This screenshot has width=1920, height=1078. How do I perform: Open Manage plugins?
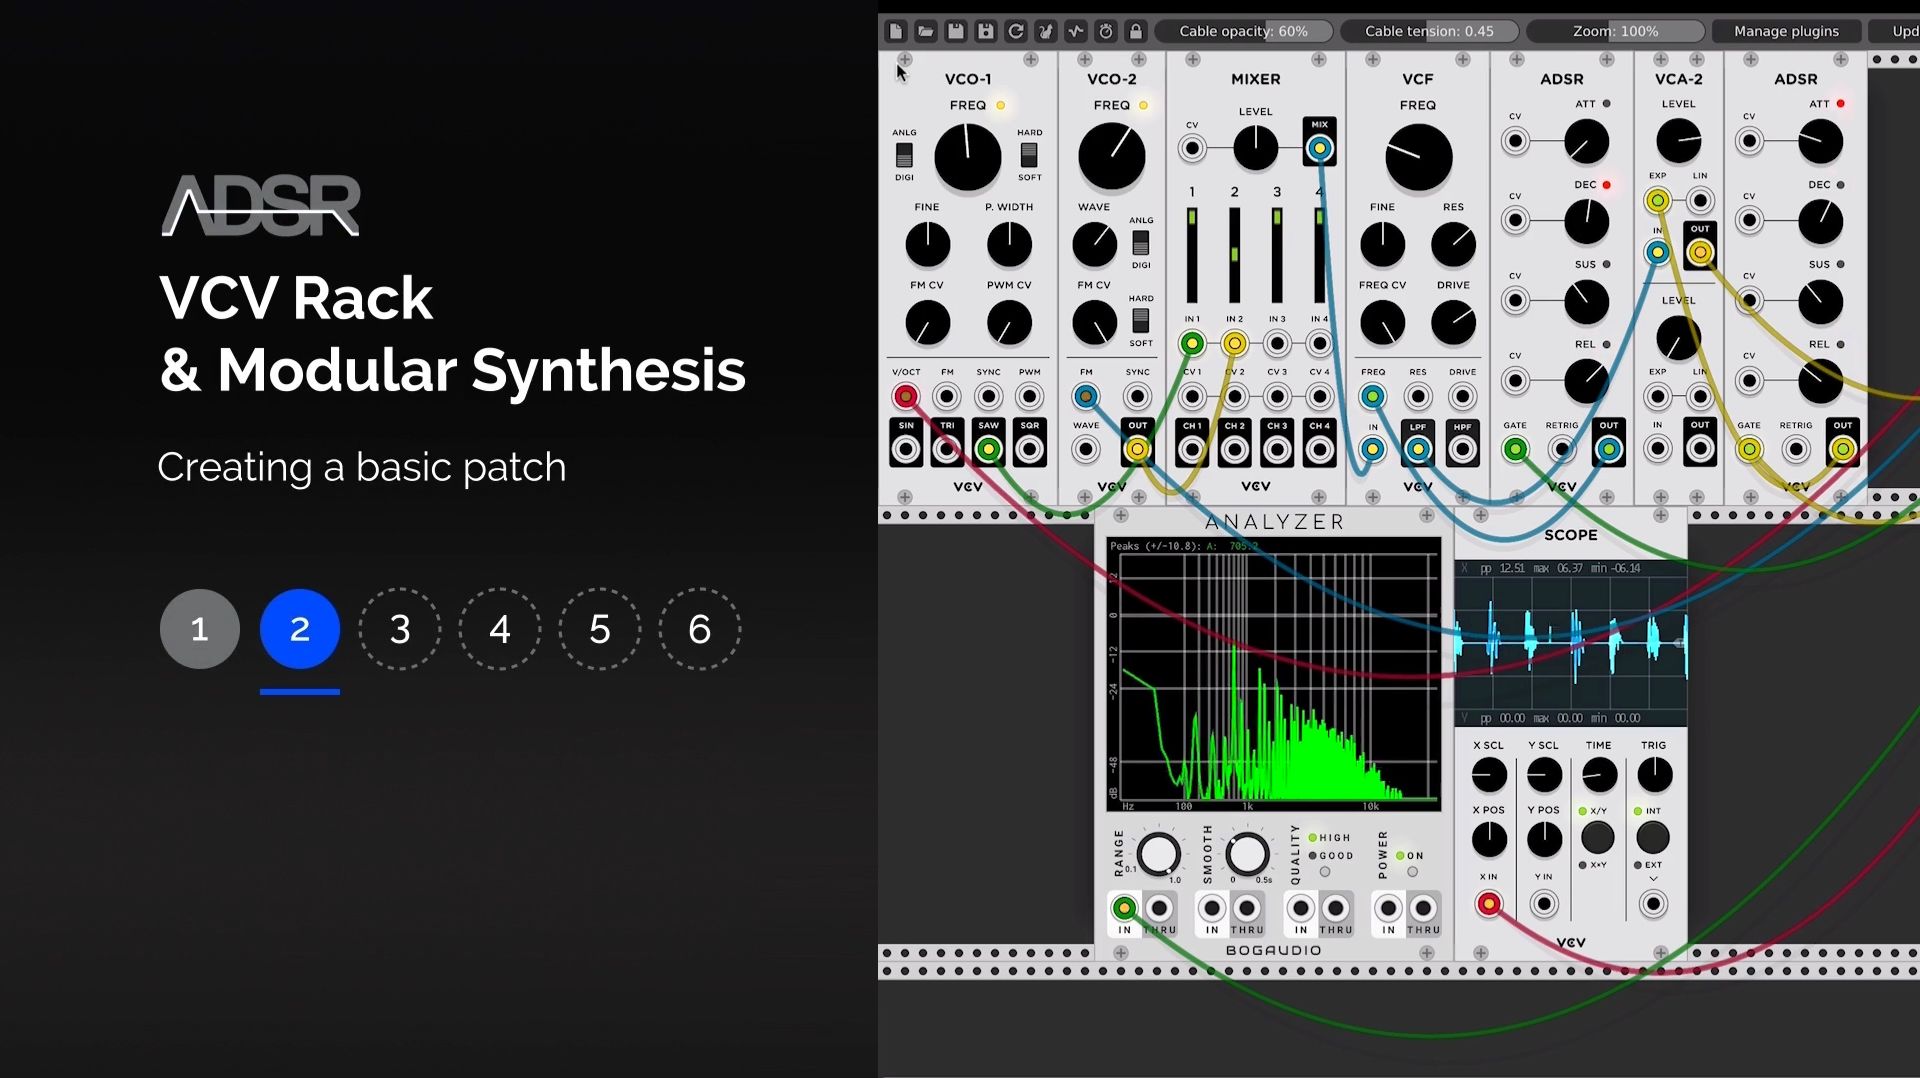(1786, 31)
